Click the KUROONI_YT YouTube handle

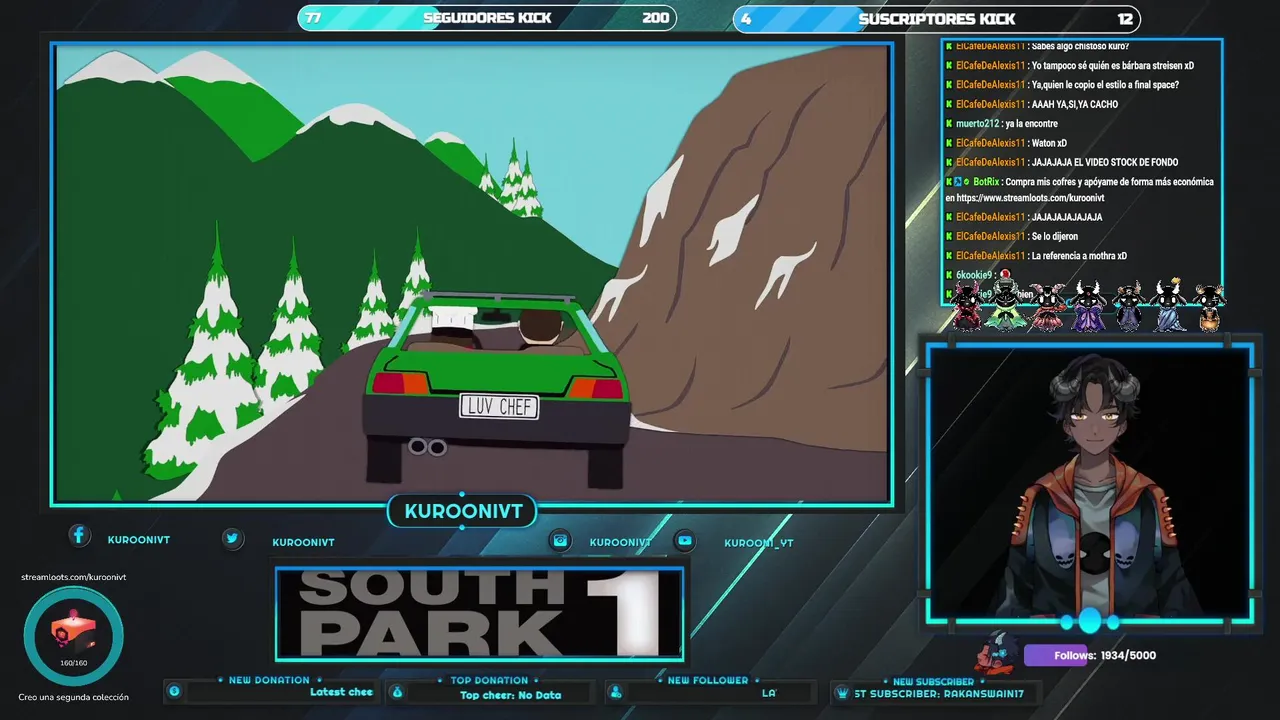tap(759, 543)
